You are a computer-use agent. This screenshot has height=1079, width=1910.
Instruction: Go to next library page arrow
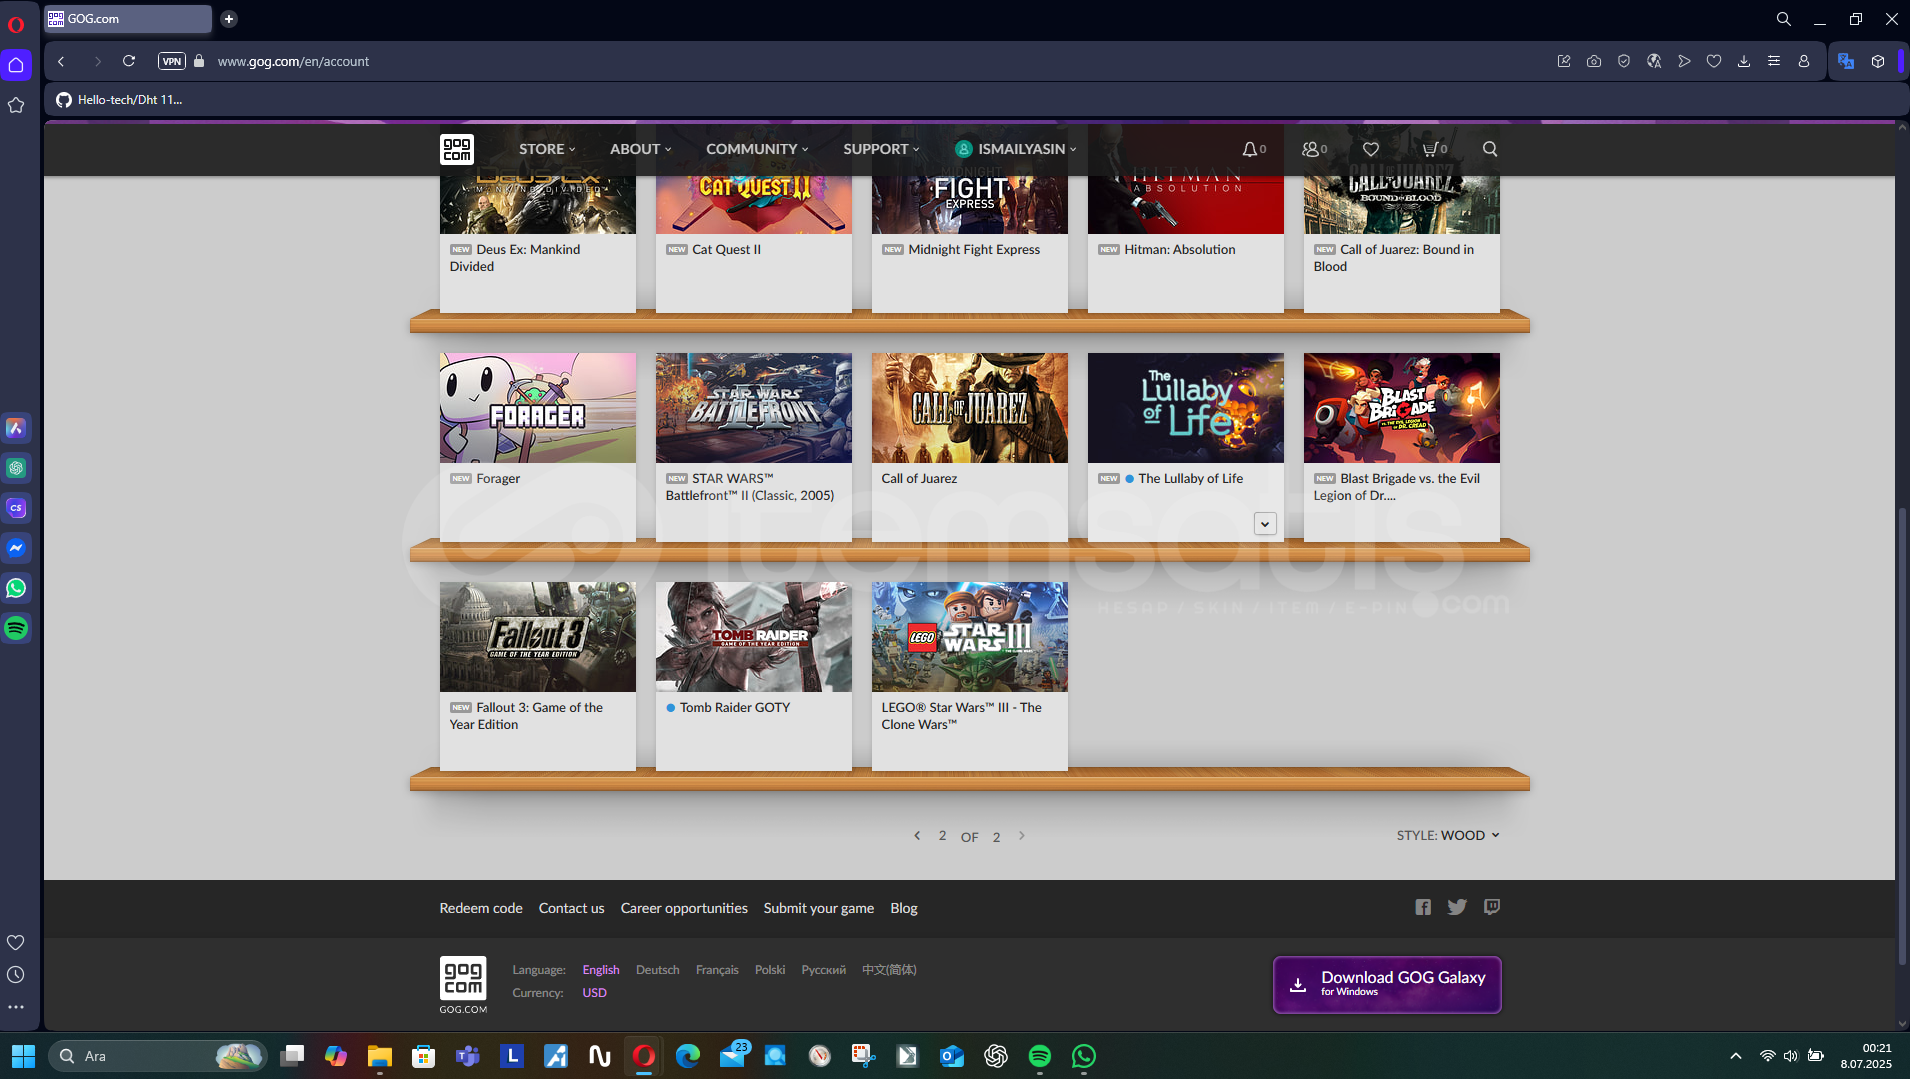[x=1021, y=835]
